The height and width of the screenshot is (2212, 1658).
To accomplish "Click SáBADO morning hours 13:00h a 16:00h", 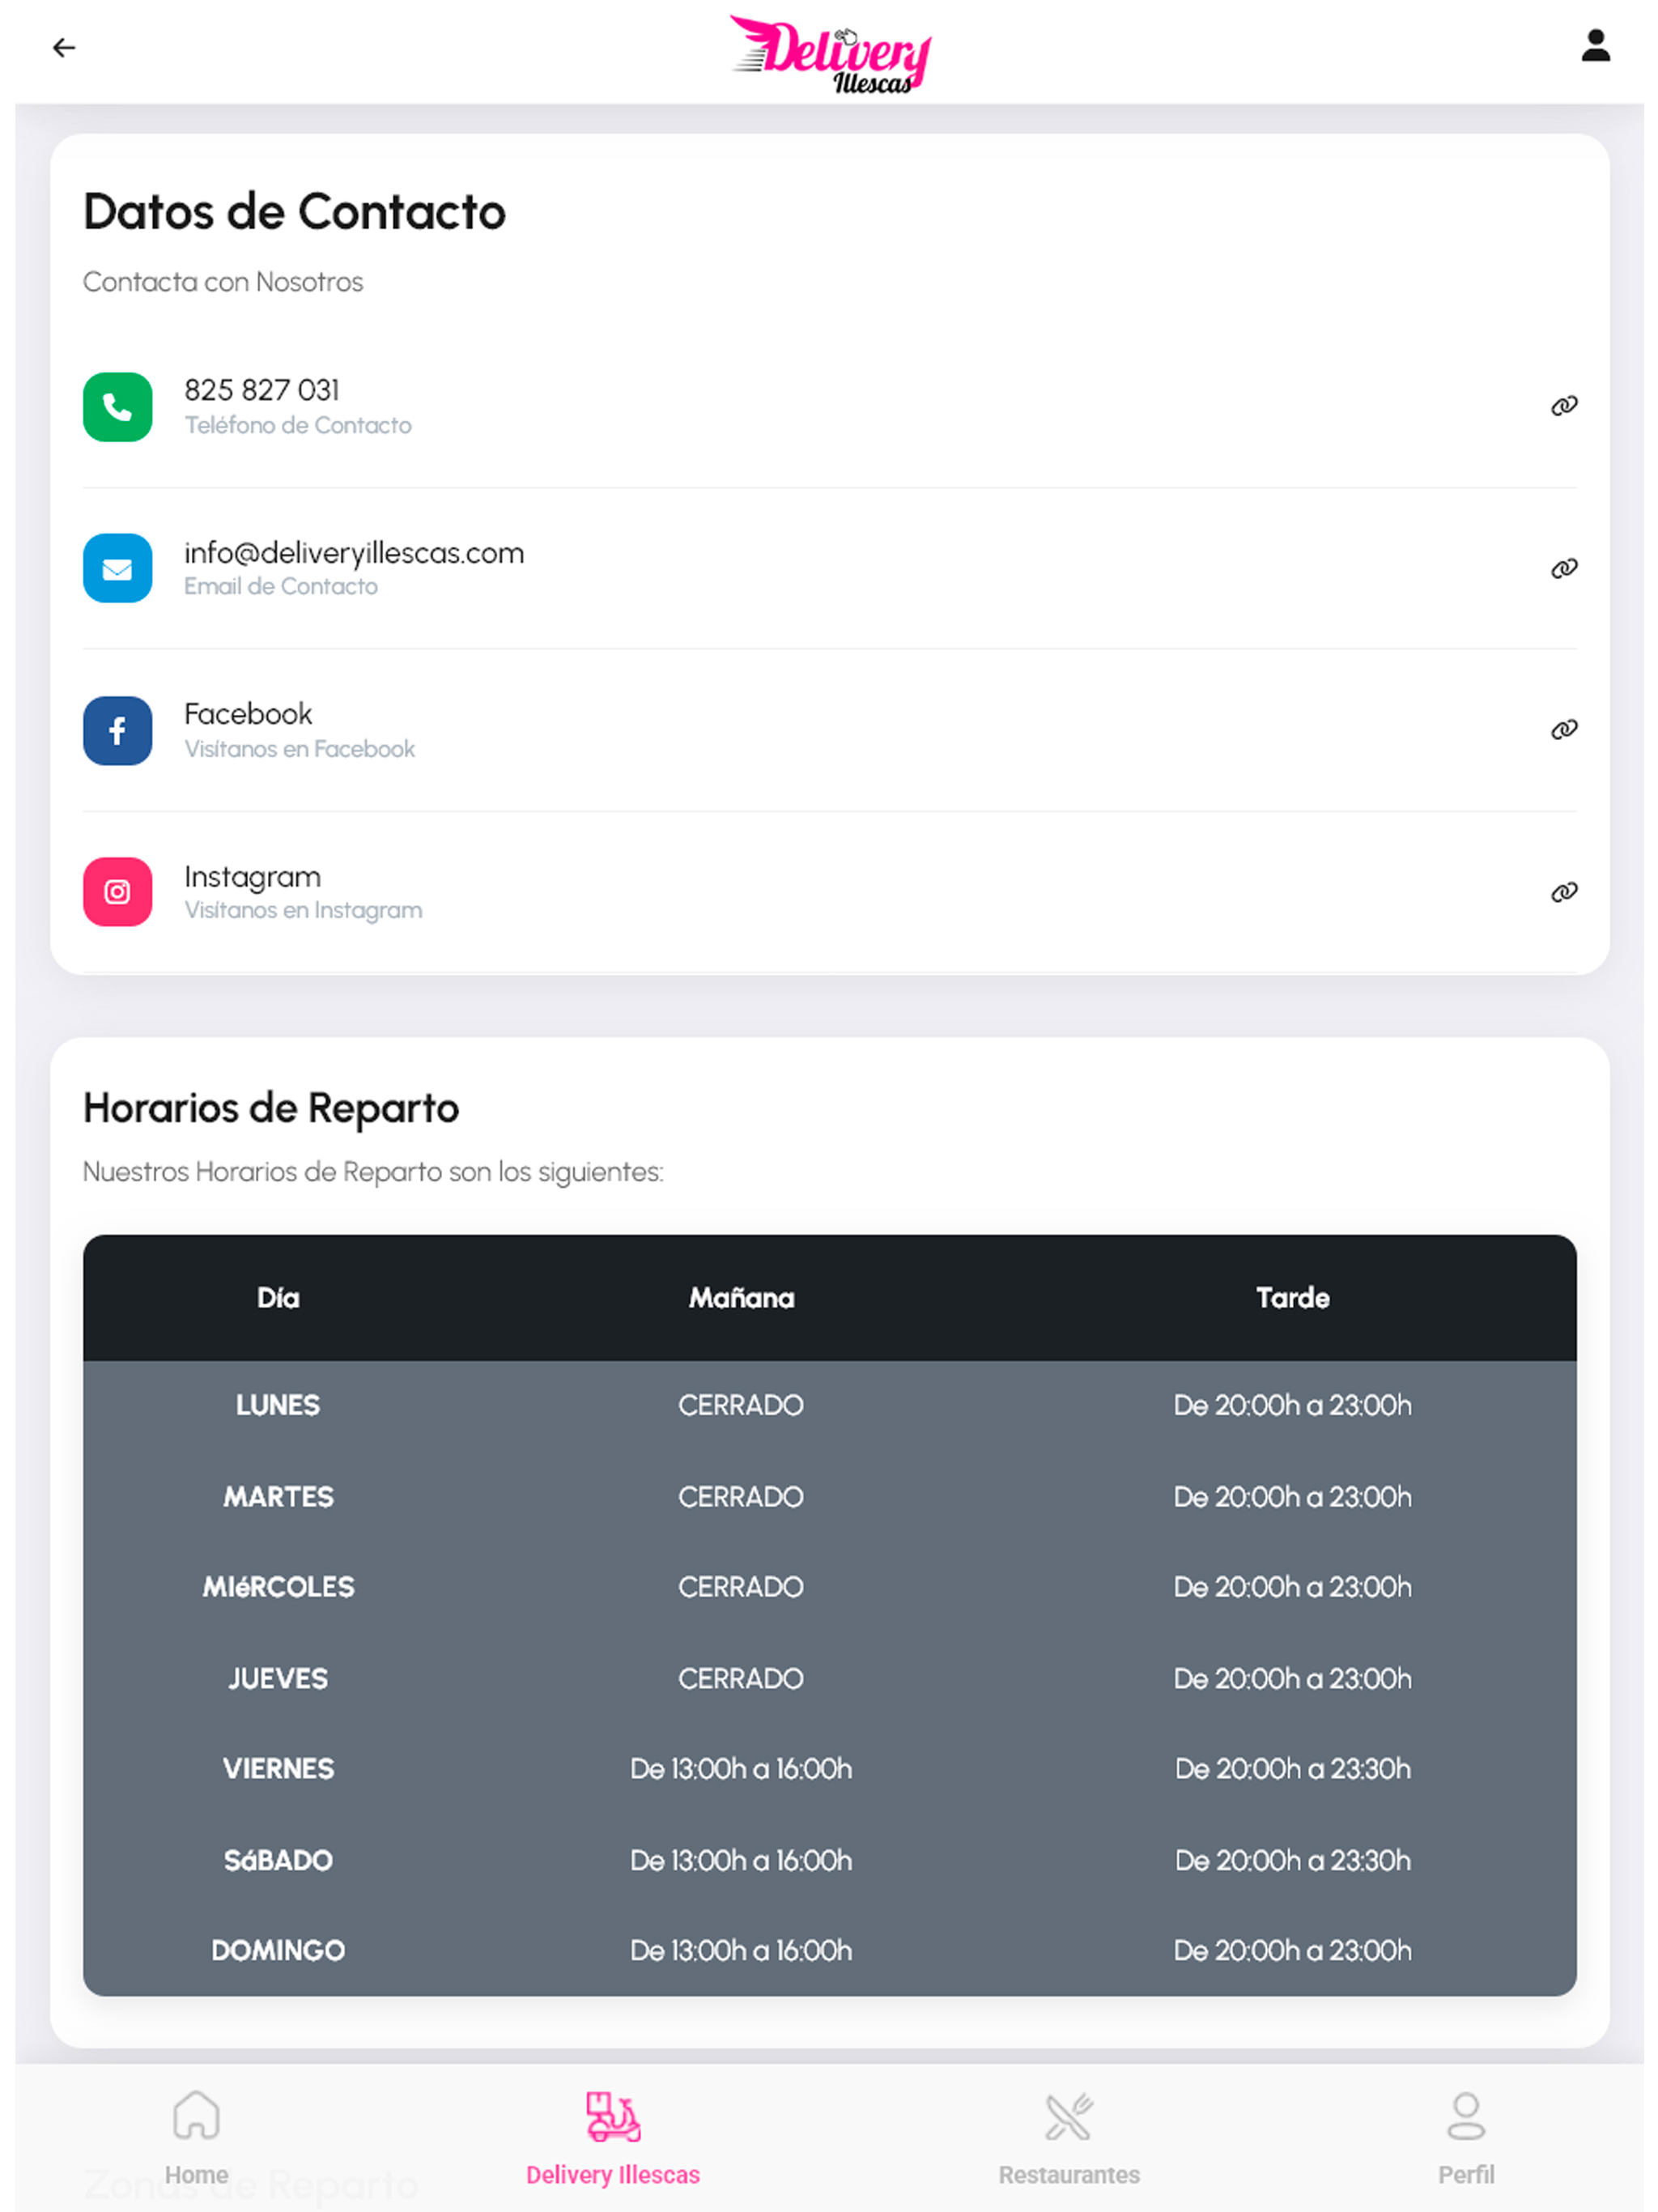I will coord(741,1861).
